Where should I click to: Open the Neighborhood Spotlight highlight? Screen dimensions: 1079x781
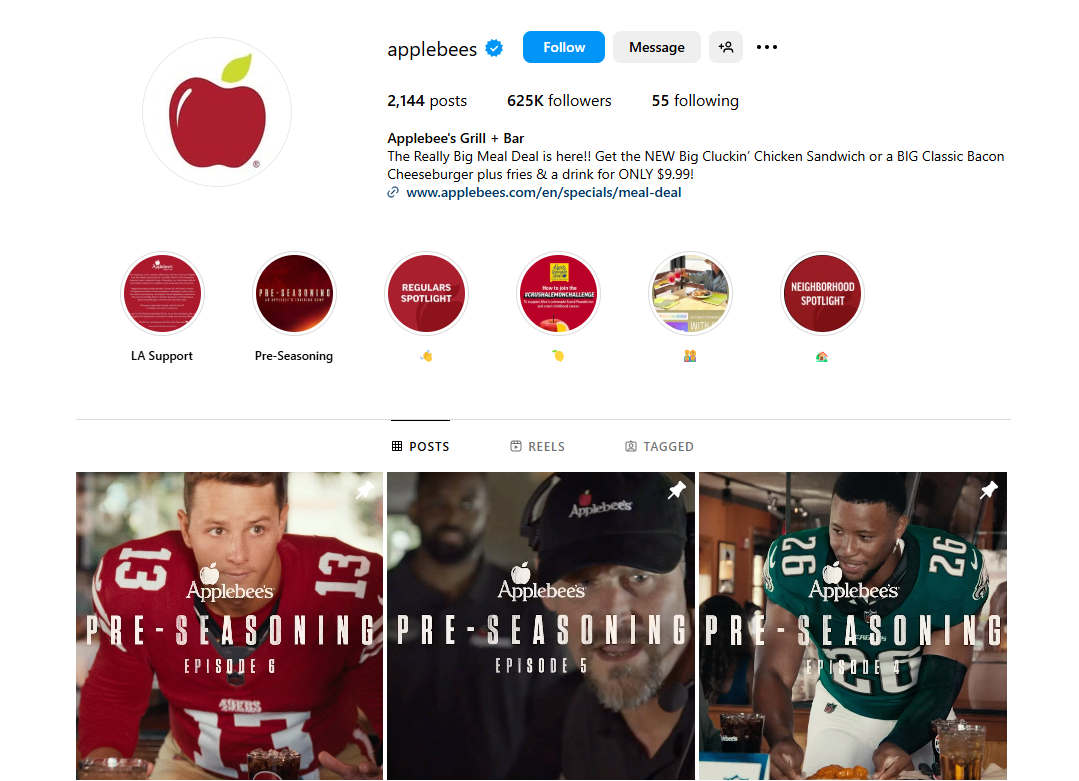(822, 293)
